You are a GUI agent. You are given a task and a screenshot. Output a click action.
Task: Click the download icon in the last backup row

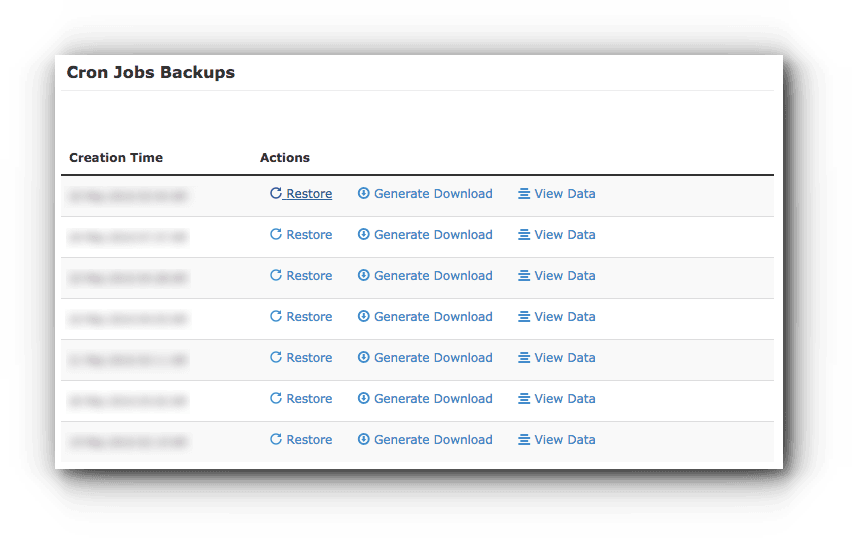tap(364, 439)
